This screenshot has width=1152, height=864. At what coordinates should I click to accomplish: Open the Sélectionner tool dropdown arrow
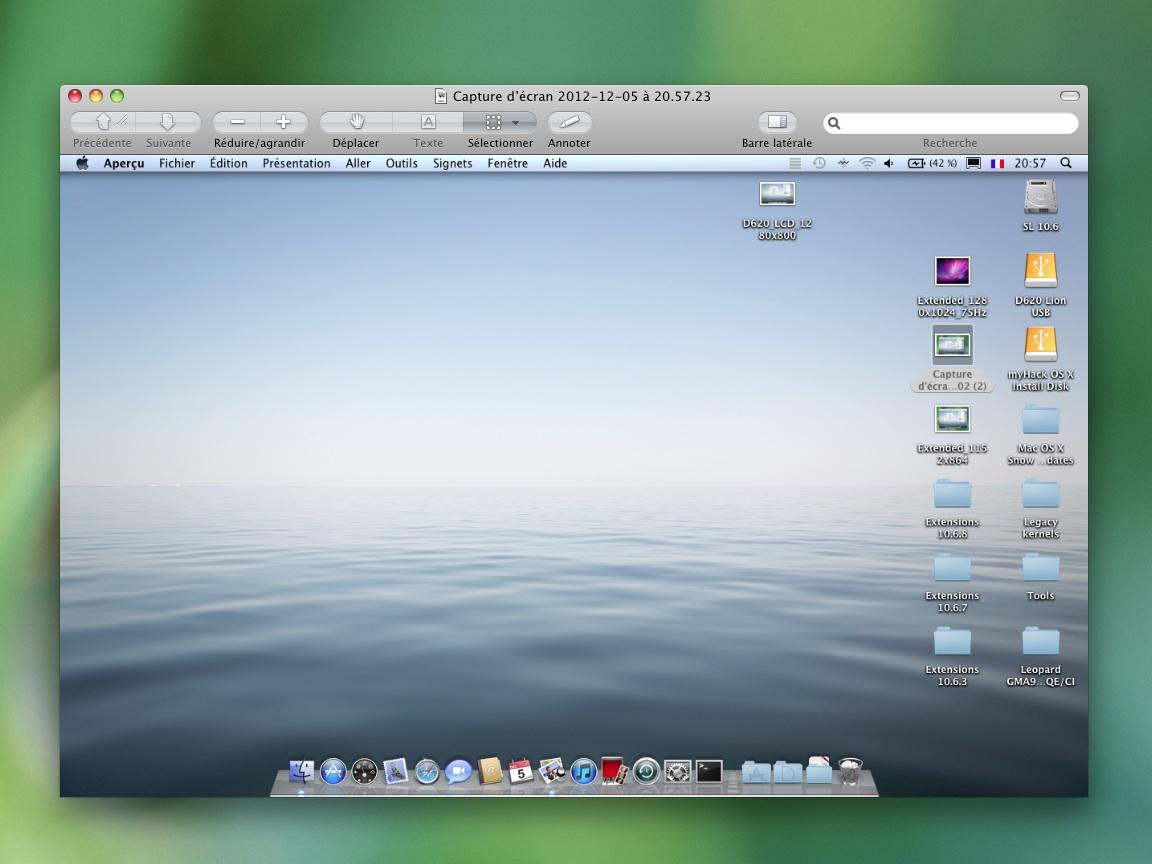(x=516, y=122)
